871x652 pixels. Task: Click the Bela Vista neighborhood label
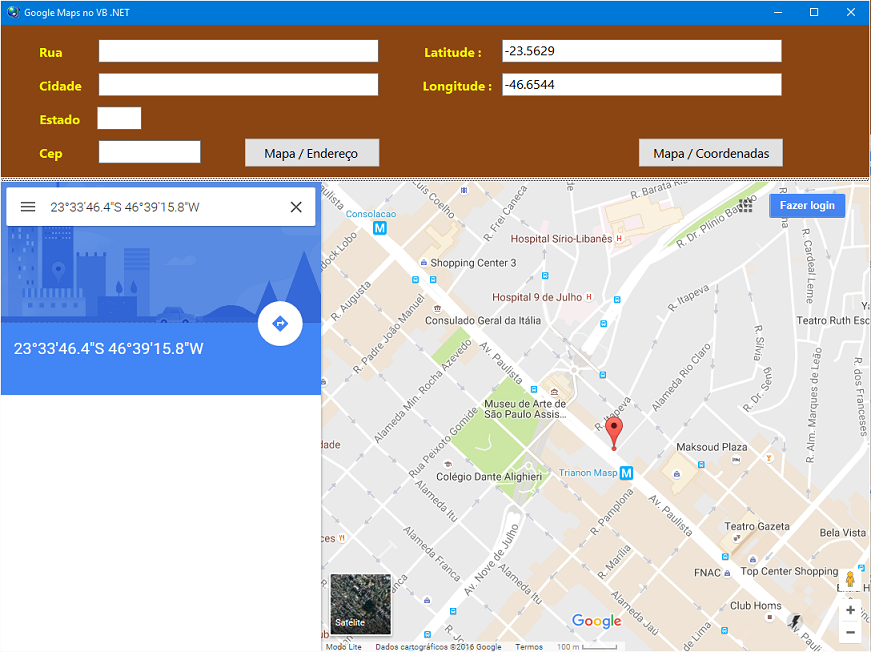click(843, 533)
